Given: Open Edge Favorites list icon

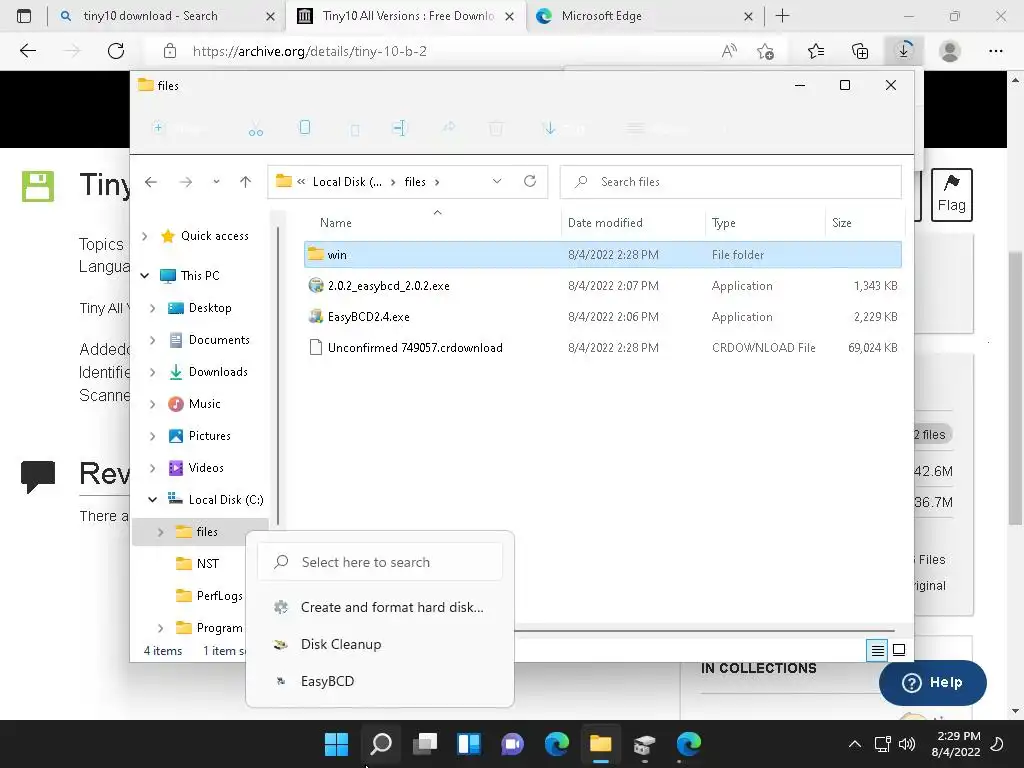Looking at the screenshot, I should tap(816, 50).
